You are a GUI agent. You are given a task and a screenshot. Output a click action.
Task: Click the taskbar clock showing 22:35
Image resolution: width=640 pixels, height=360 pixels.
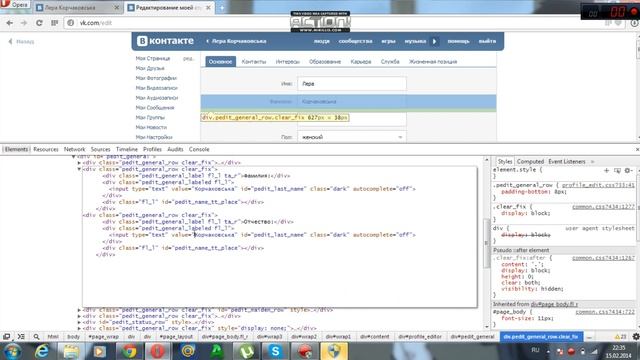(x=619, y=348)
